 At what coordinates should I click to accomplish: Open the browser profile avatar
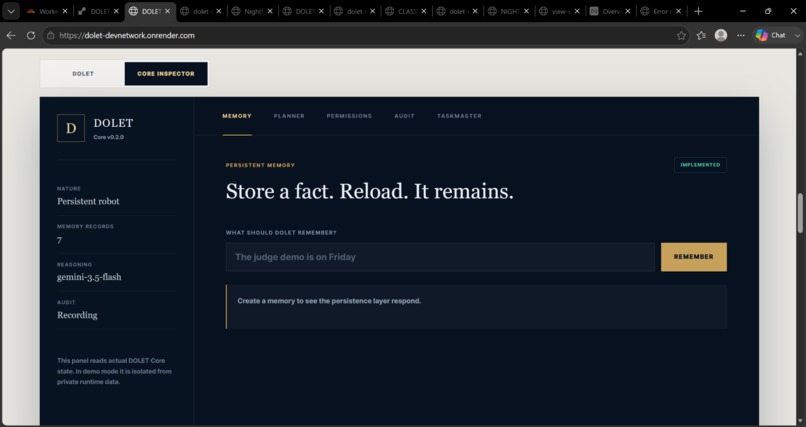point(721,35)
